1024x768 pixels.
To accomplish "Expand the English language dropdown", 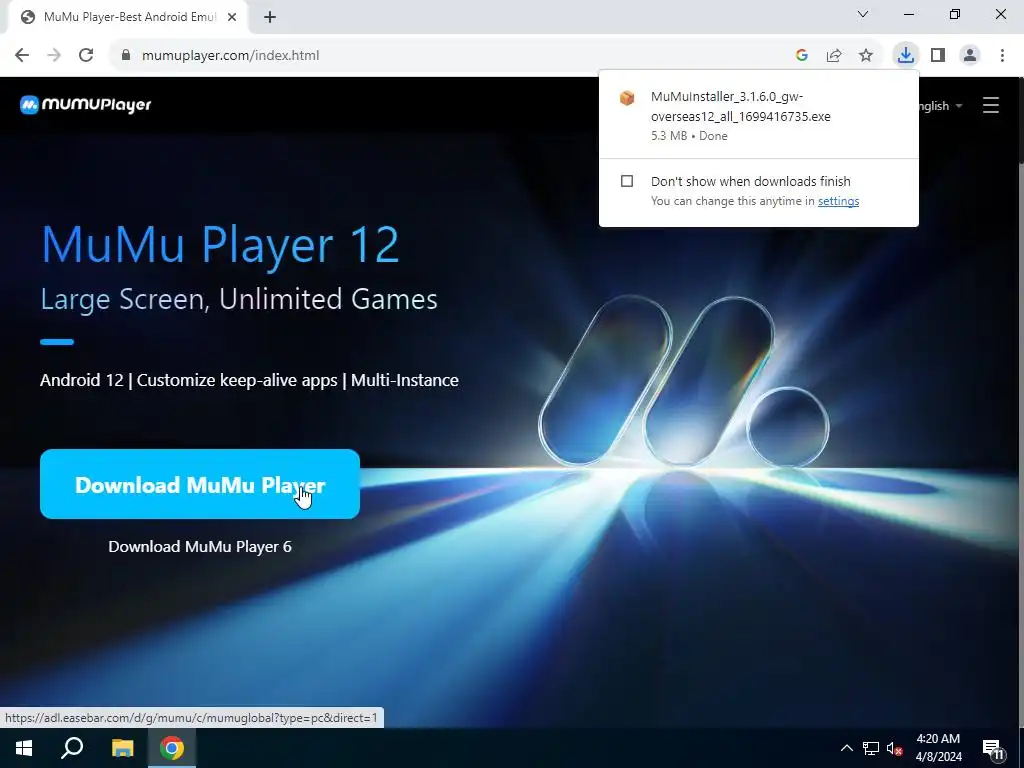I will point(940,106).
